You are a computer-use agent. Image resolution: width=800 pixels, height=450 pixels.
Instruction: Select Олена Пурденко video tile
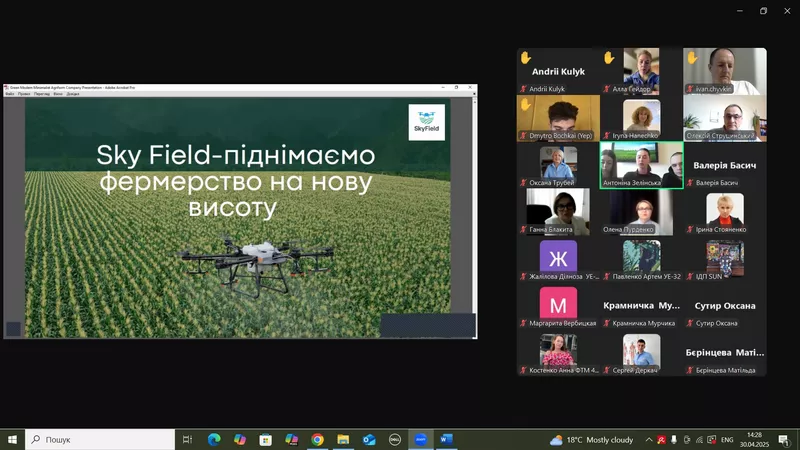tap(641, 212)
